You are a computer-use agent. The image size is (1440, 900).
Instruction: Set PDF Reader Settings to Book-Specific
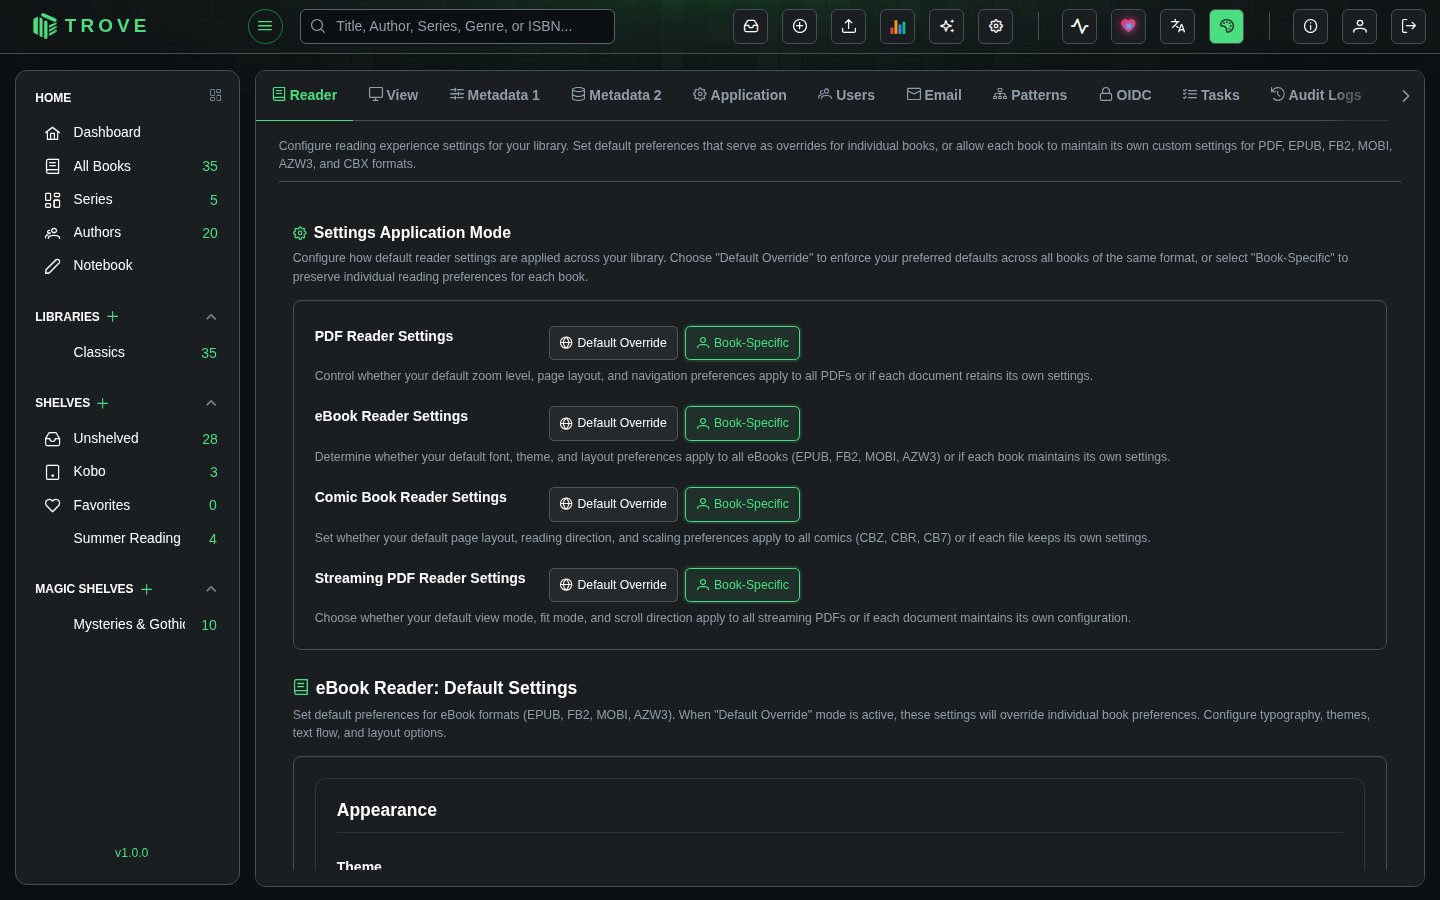(742, 343)
